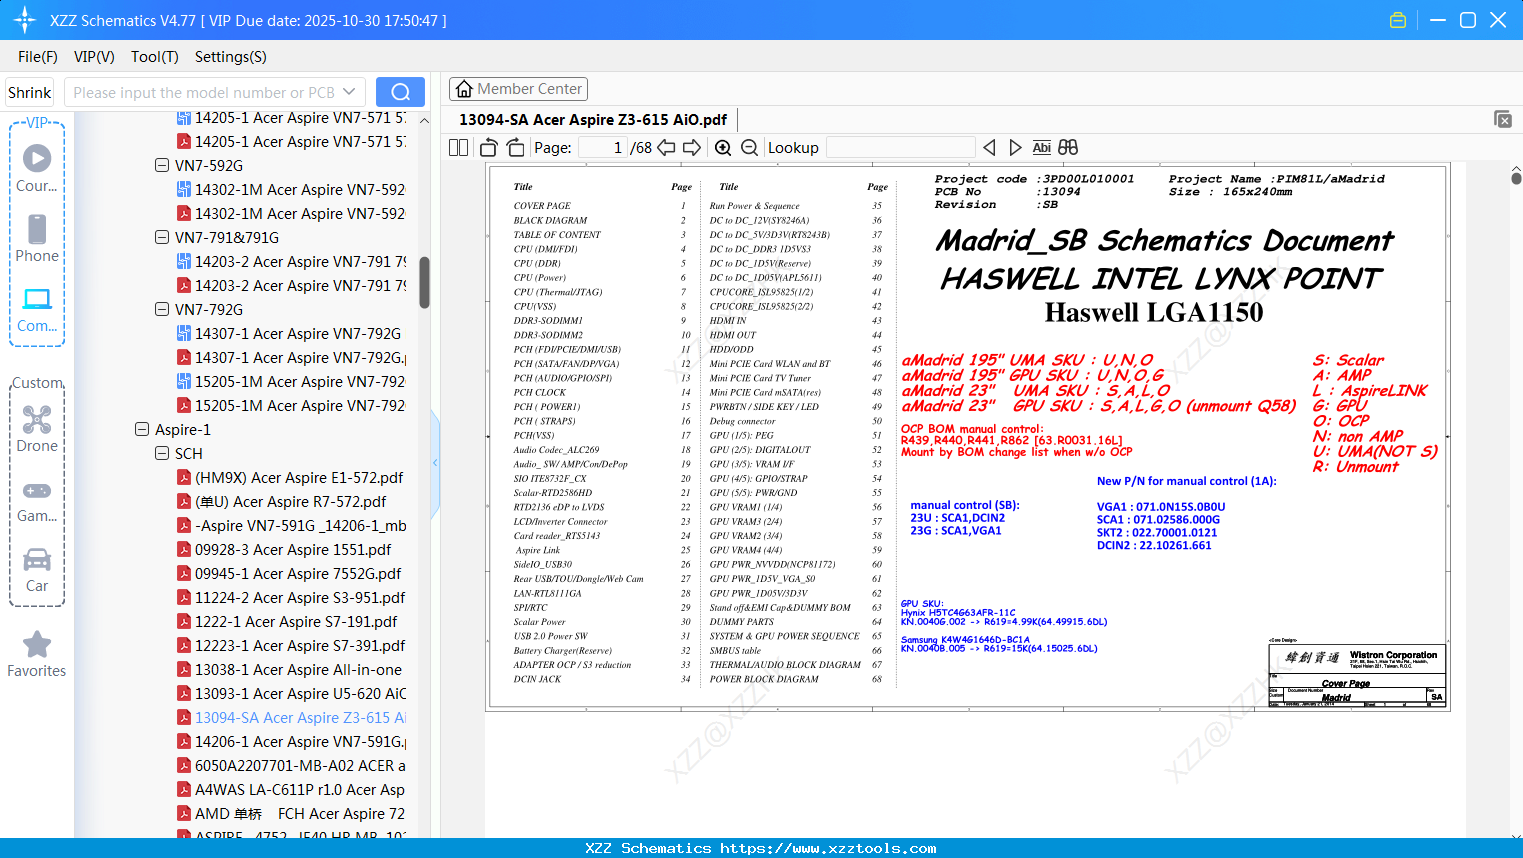This screenshot has width=1523, height=858.
Task: Open the 15205-1M Acer Aspire VN7-792 board-view file
Action: [291, 382]
